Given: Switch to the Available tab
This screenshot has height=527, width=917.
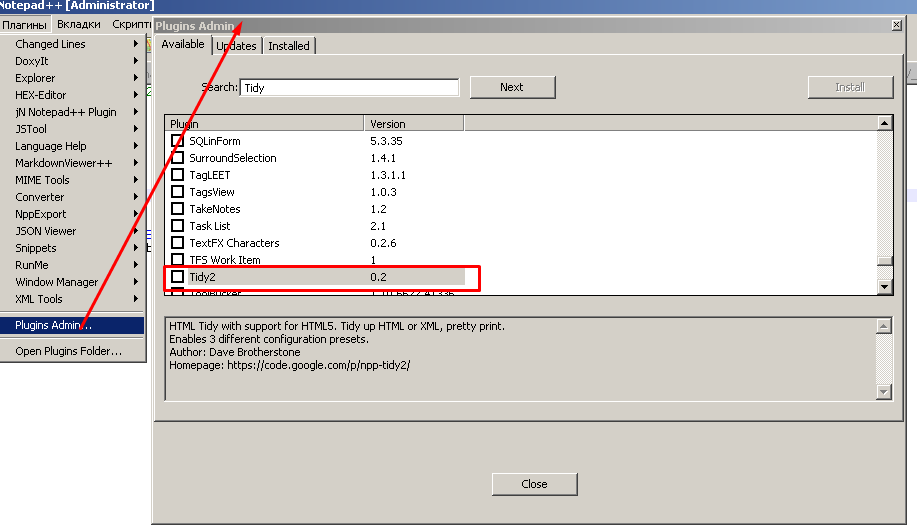Looking at the screenshot, I should [x=183, y=44].
